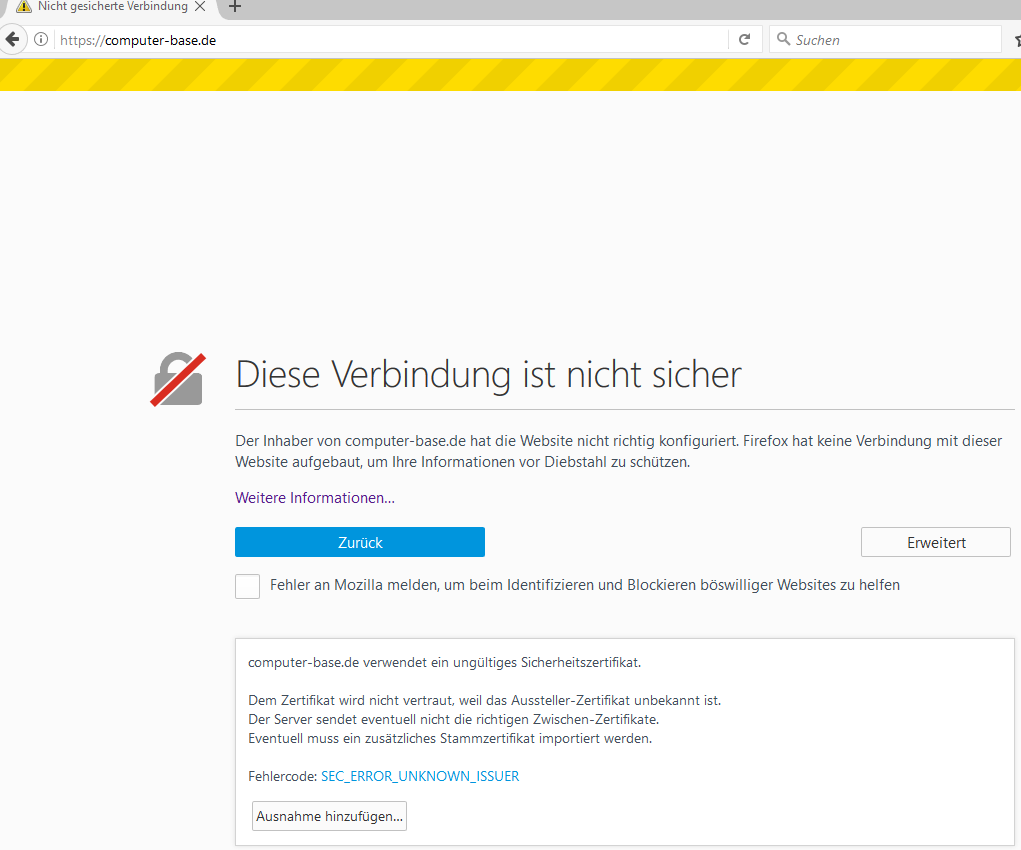Reload the page with refresh icon

click(744, 40)
